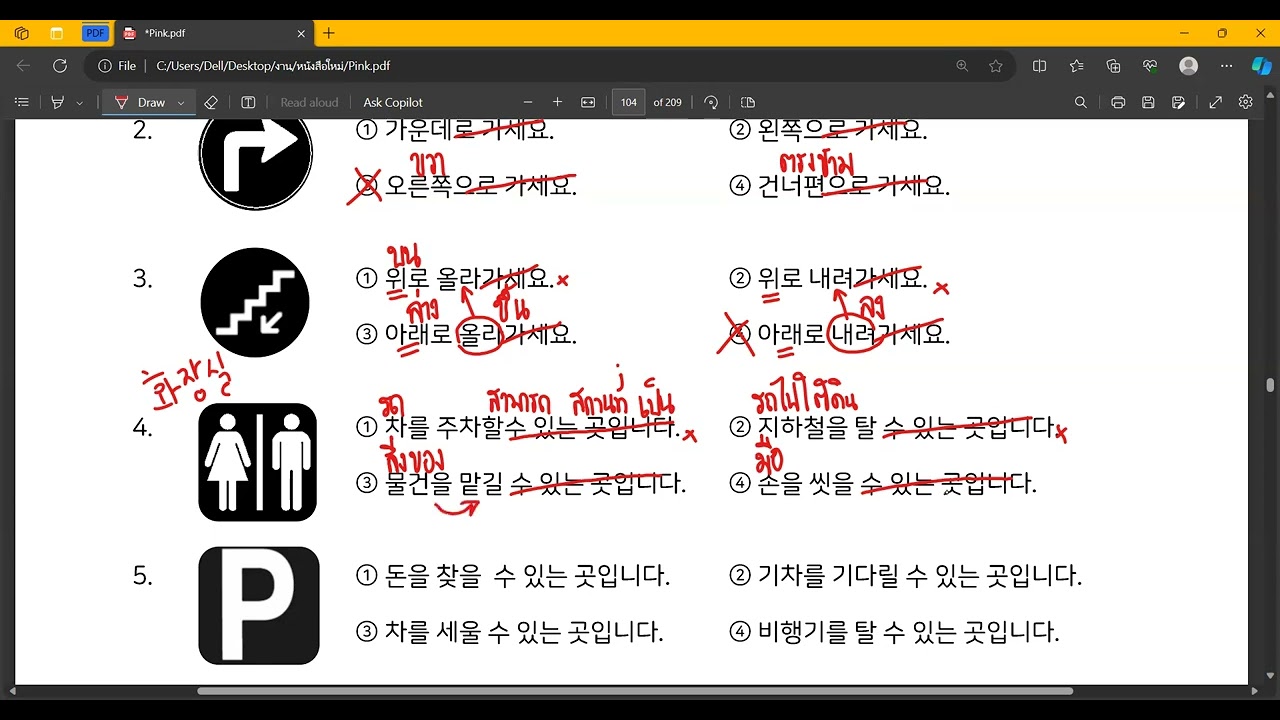Open the table of contents pane
Viewport: 1280px width, 720px height.
tap(22, 102)
